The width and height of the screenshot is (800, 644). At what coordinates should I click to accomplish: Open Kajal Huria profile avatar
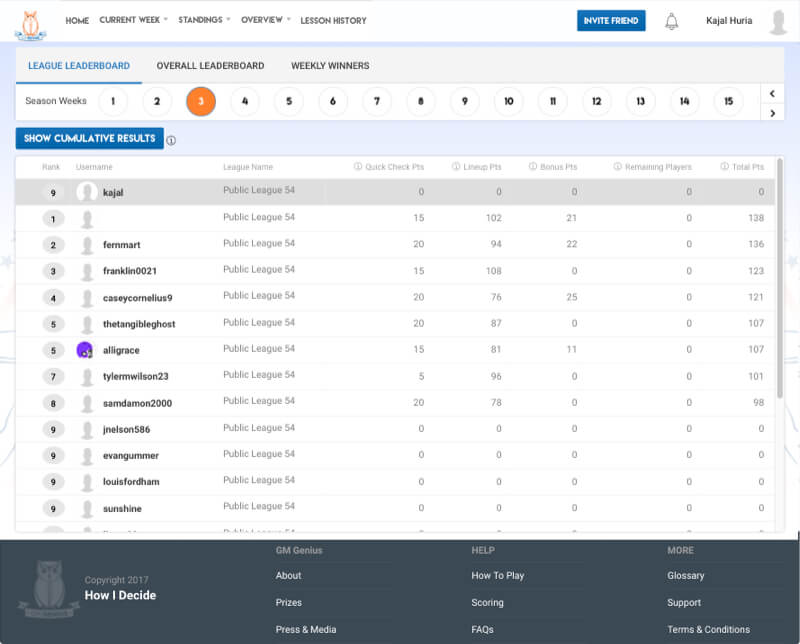778,22
